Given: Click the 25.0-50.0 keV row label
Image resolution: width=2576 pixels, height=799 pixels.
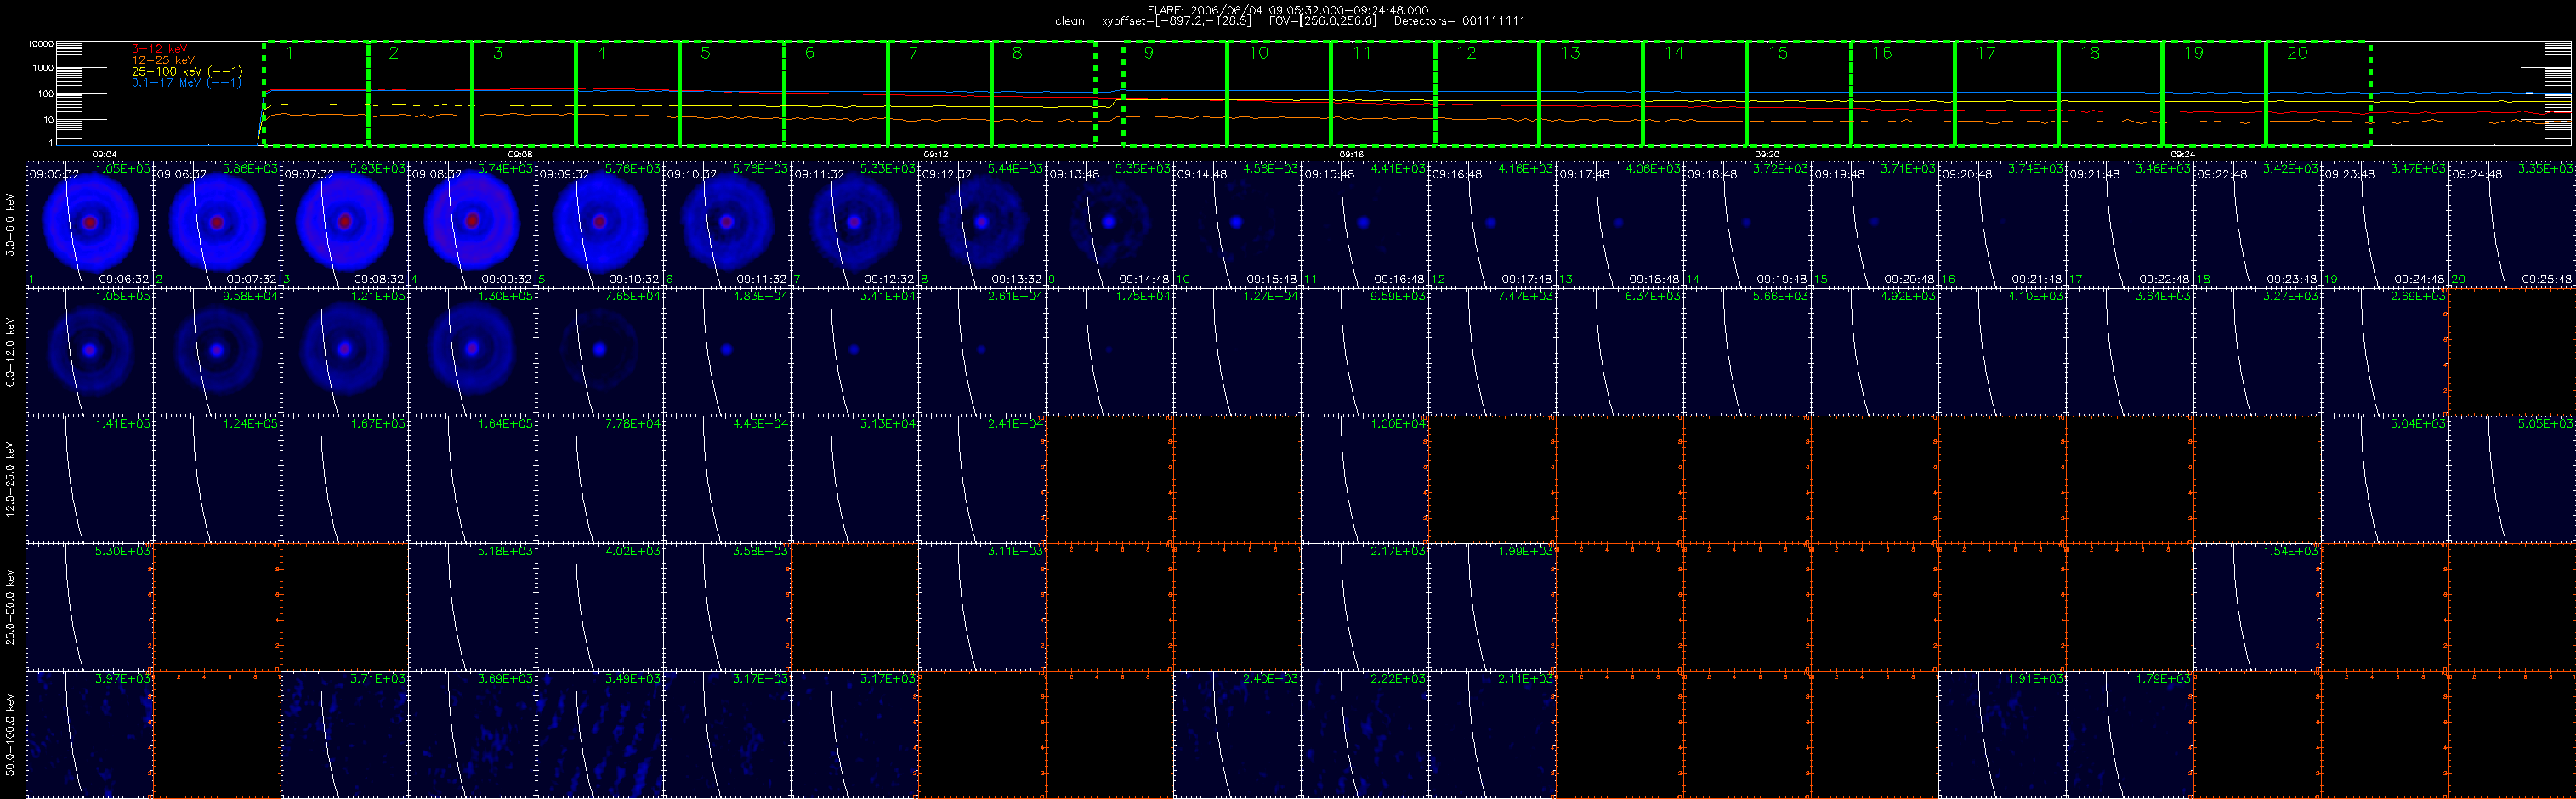Looking at the screenshot, I should (x=11, y=606).
